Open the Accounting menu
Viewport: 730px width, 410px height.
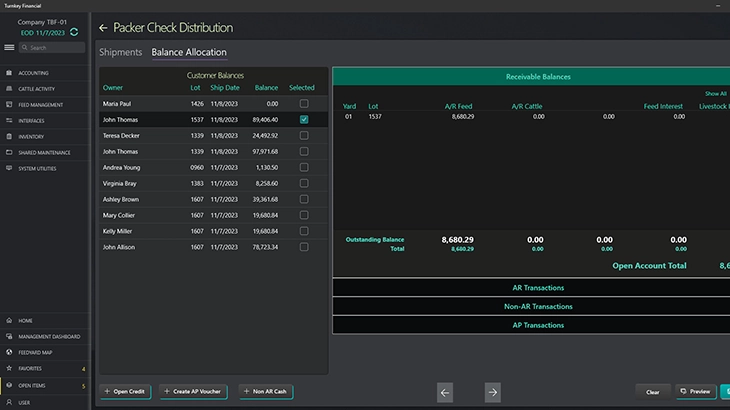pos(33,73)
